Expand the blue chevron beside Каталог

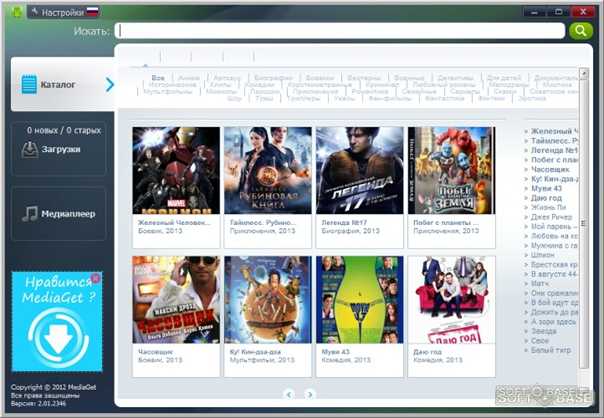pos(110,84)
